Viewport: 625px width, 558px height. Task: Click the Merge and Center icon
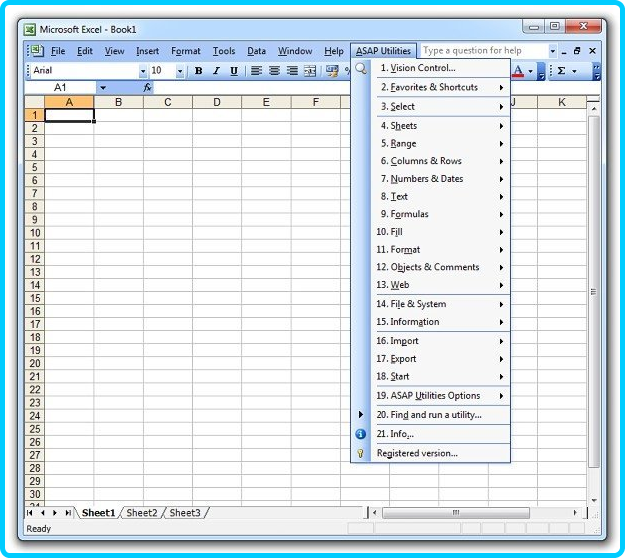click(310, 71)
